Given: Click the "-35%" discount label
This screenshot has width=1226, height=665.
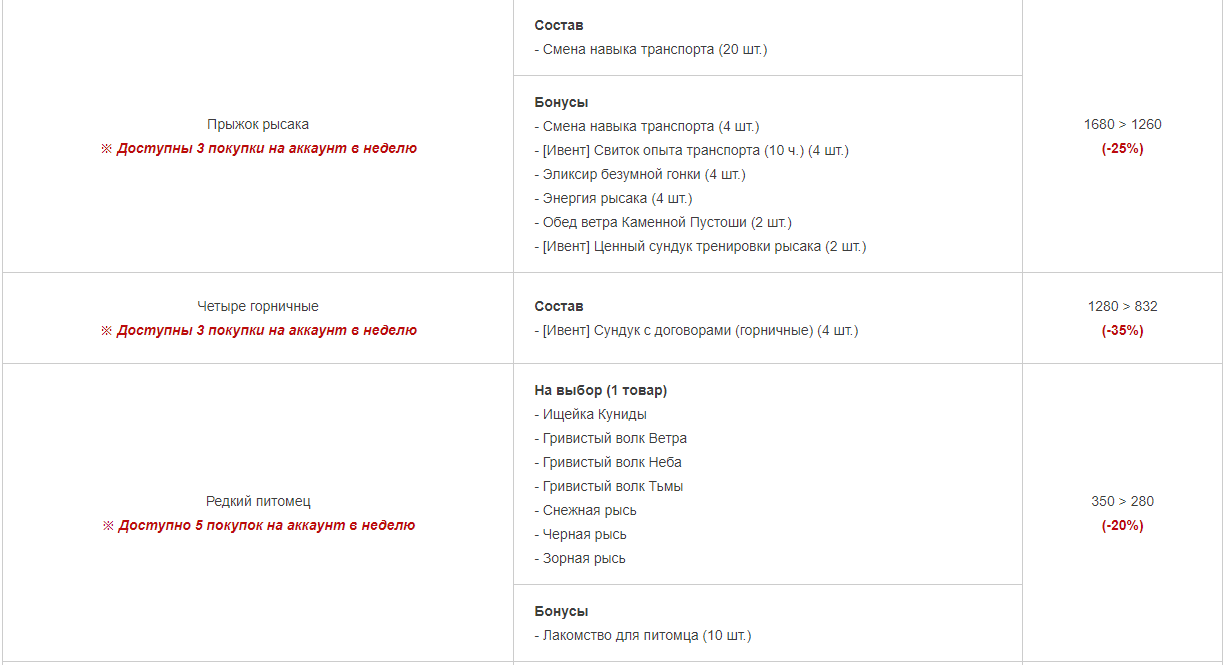Looking at the screenshot, I should click(x=1122, y=331).
